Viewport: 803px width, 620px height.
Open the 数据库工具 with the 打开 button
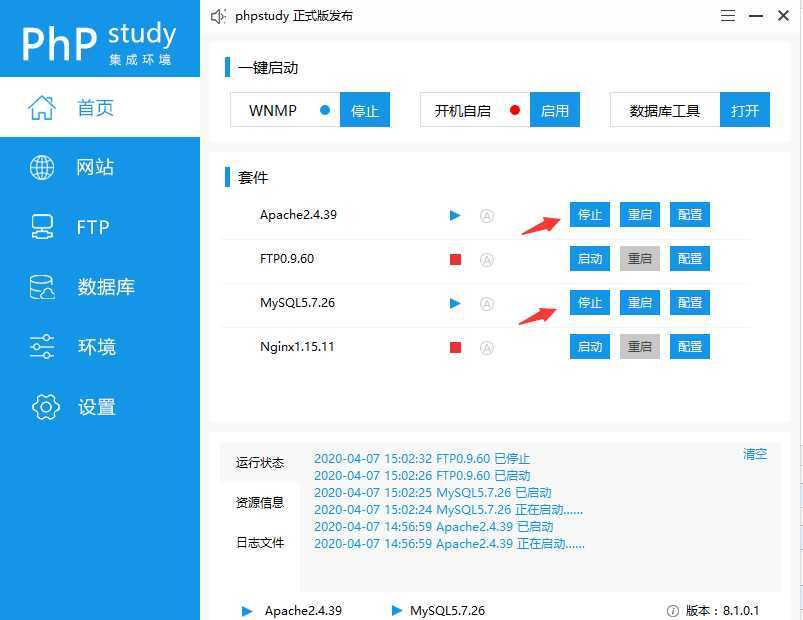coord(745,110)
